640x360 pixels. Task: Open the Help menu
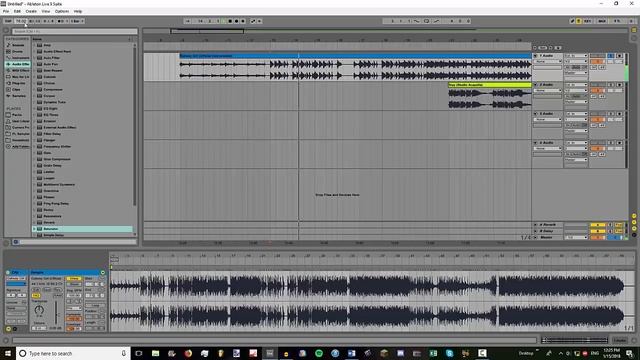78,11
